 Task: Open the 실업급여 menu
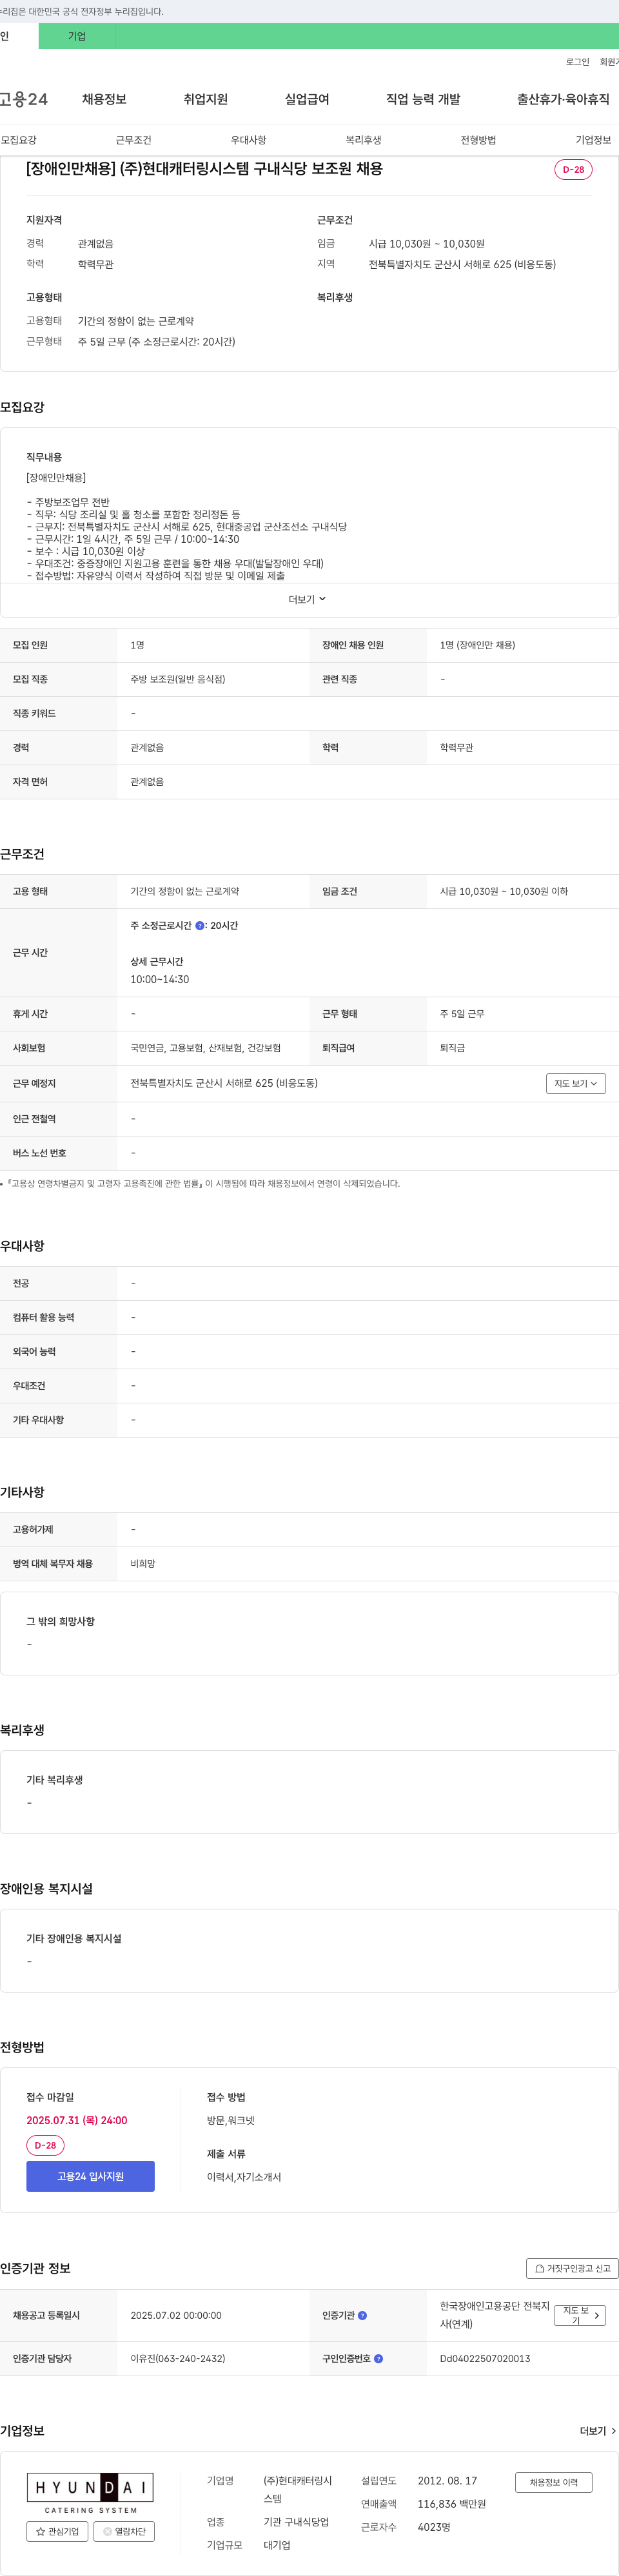[x=307, y=99]
